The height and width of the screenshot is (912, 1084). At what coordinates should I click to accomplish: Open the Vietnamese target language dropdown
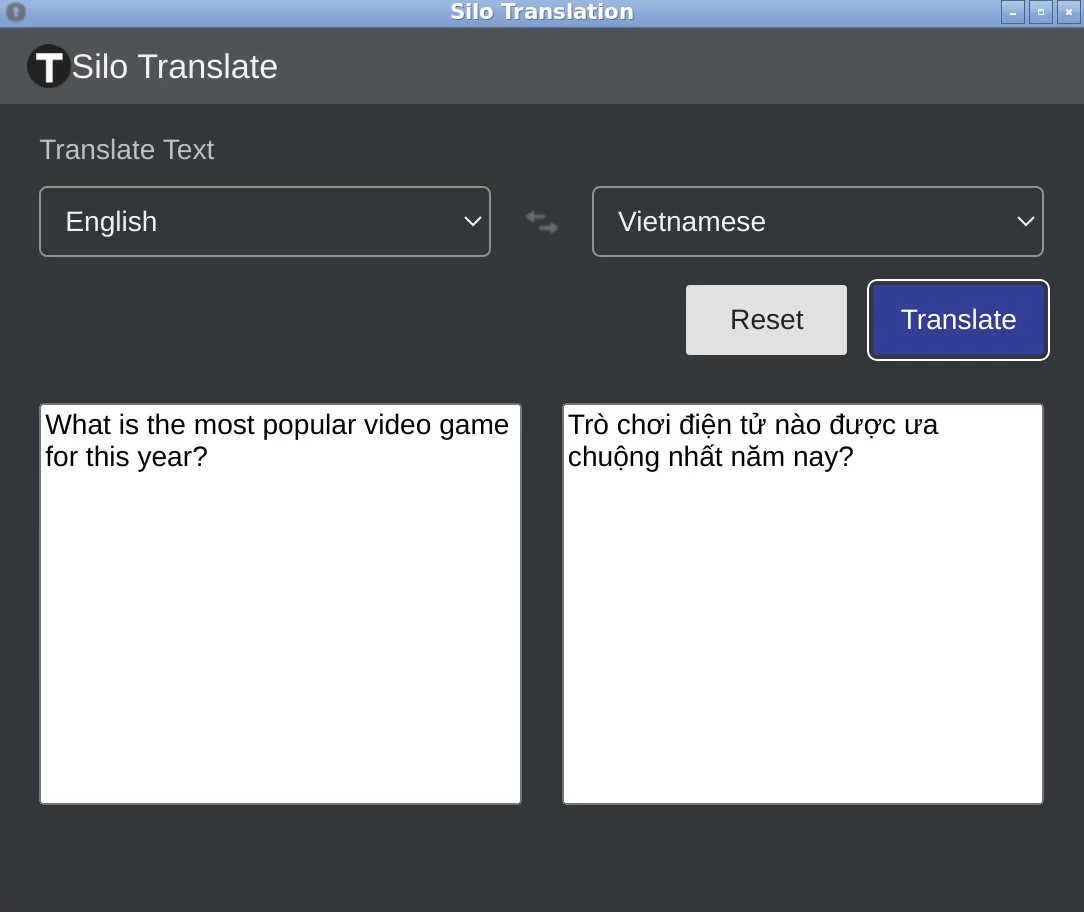point(818,221)
